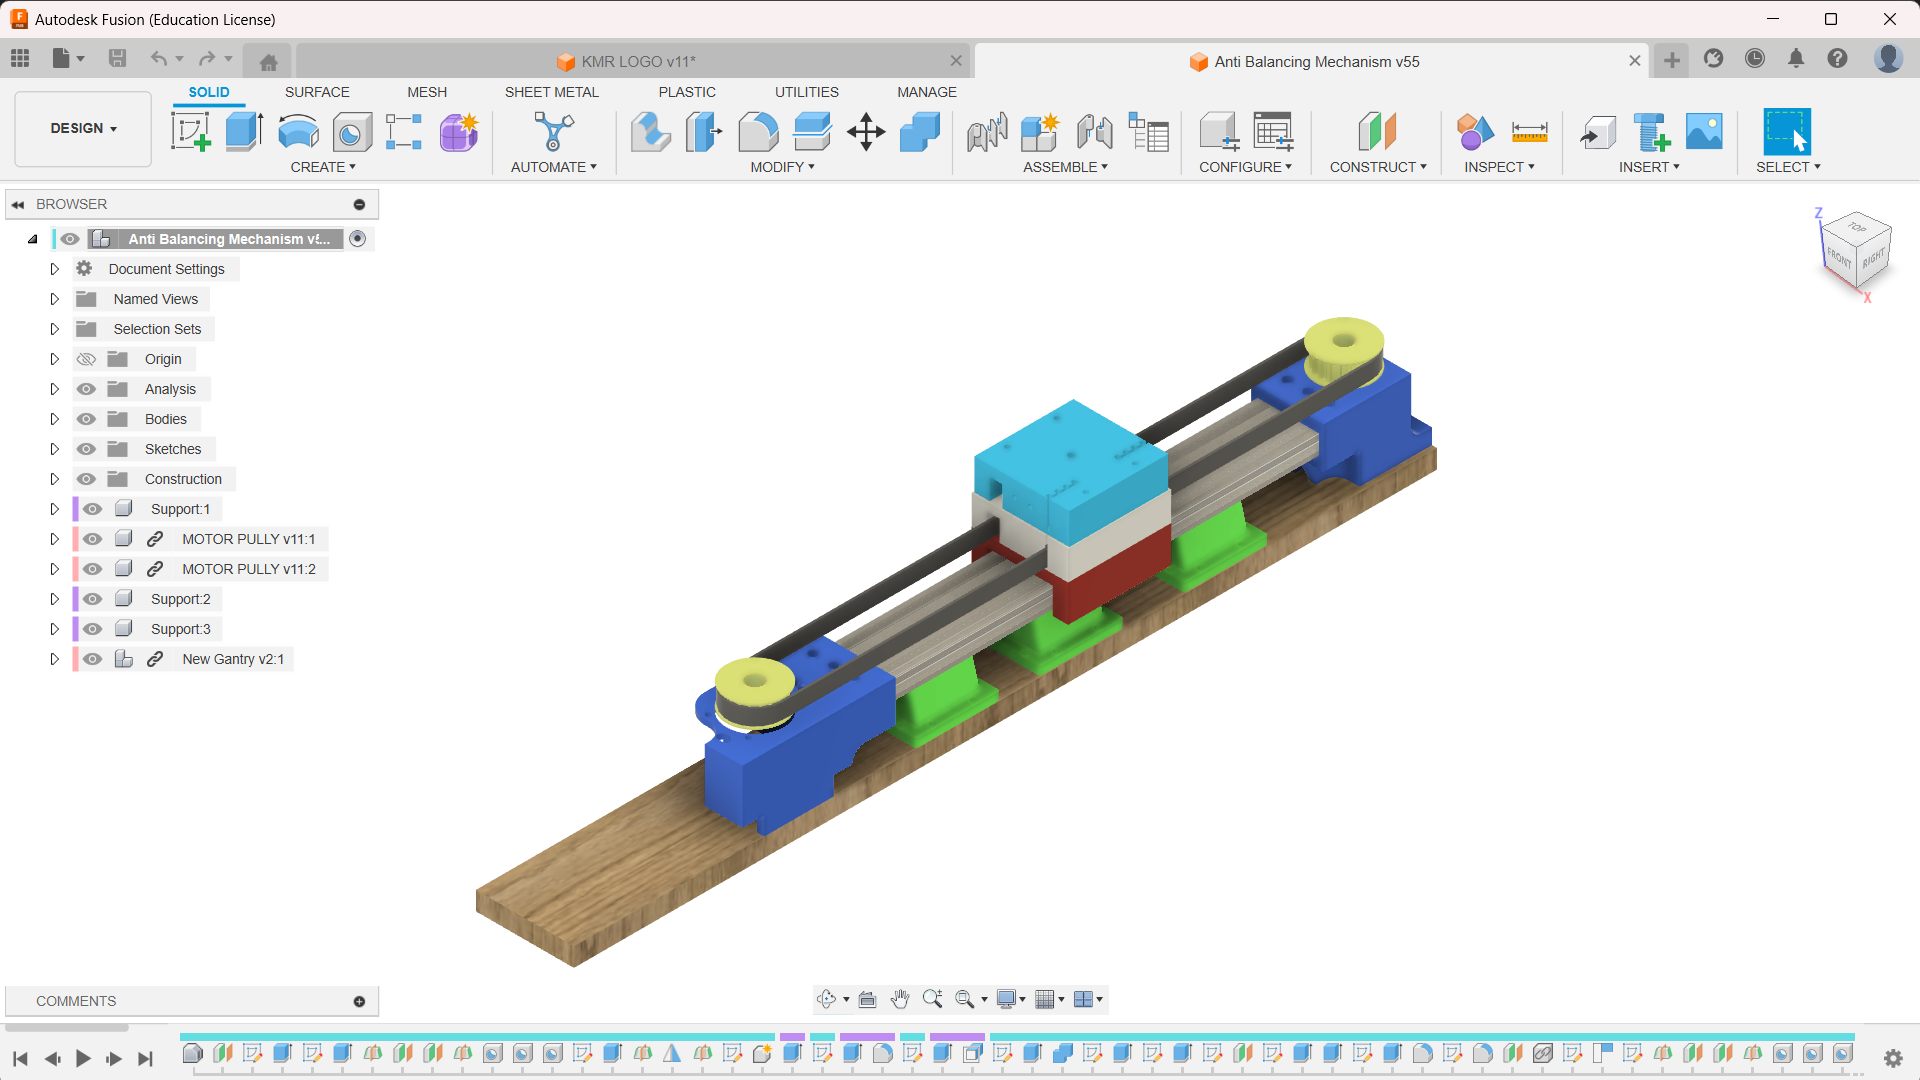
Task: Show the hidden Origin folder
Action: coord(87,359)
